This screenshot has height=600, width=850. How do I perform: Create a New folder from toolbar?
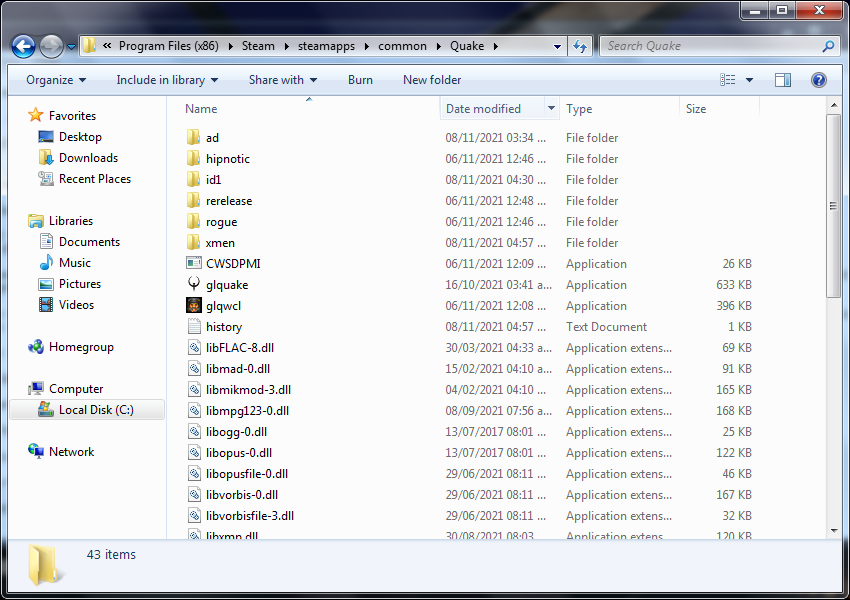point(432,80)
